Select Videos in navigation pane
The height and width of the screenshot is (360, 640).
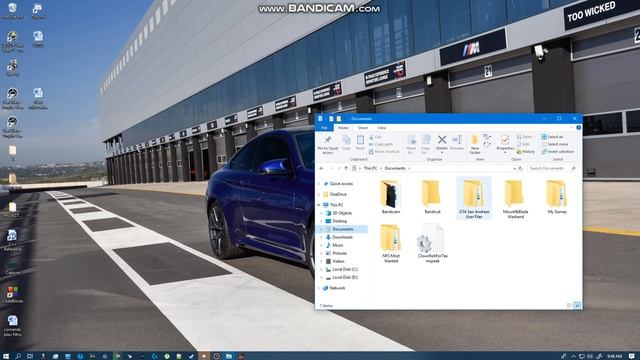(x=338, y=261)
